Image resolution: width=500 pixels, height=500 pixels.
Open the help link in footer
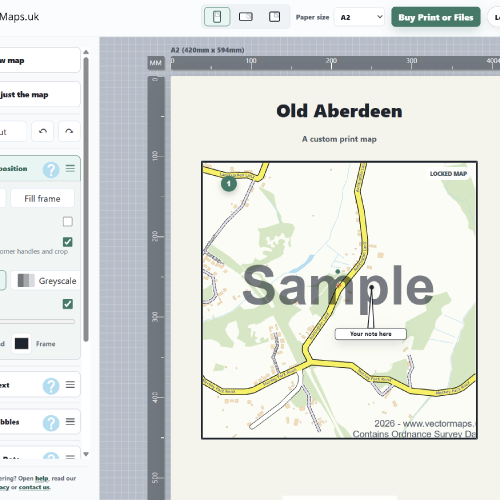tap(42, 478)
